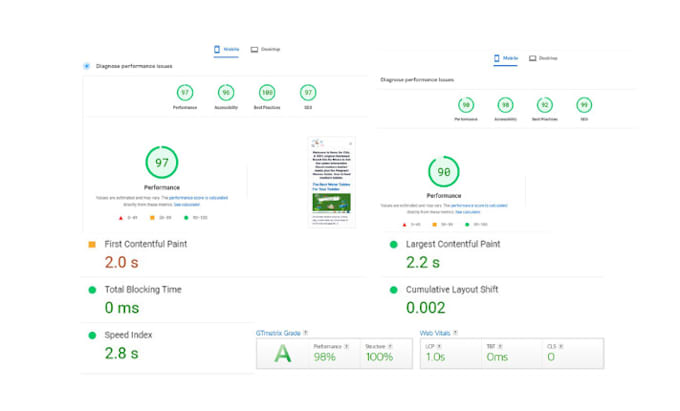The width and height of the screenshot is (680, 411).
Task: Click 'Speed Index' metric label
Action: [128, 335]
